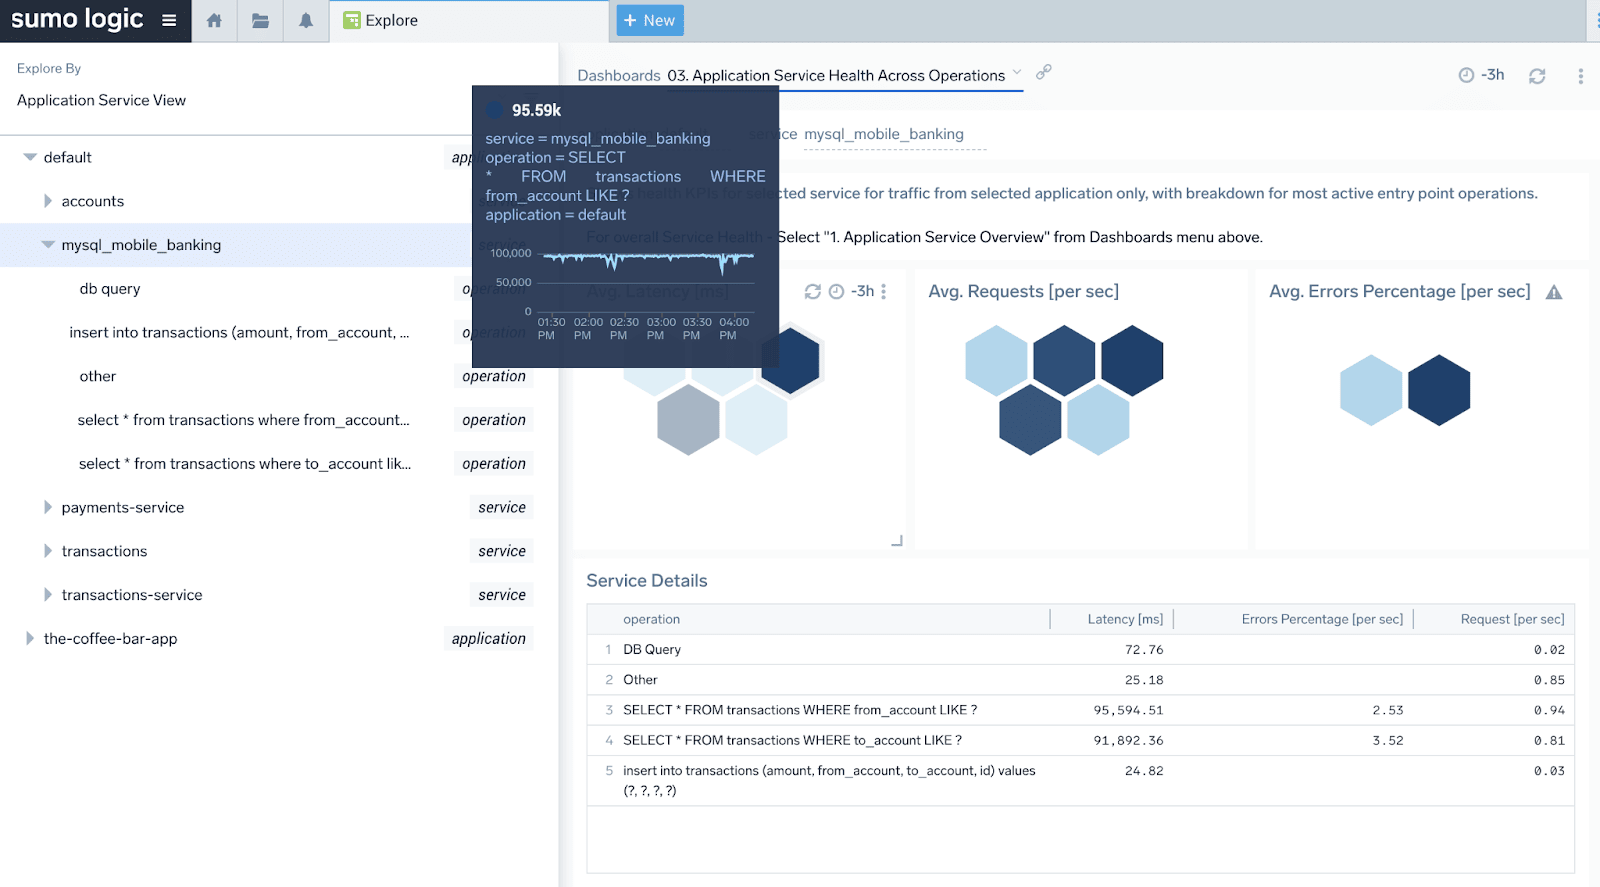Click the insert into transactions table row
Viewport: 1600px width, 887px height.
pos(1080,781)
